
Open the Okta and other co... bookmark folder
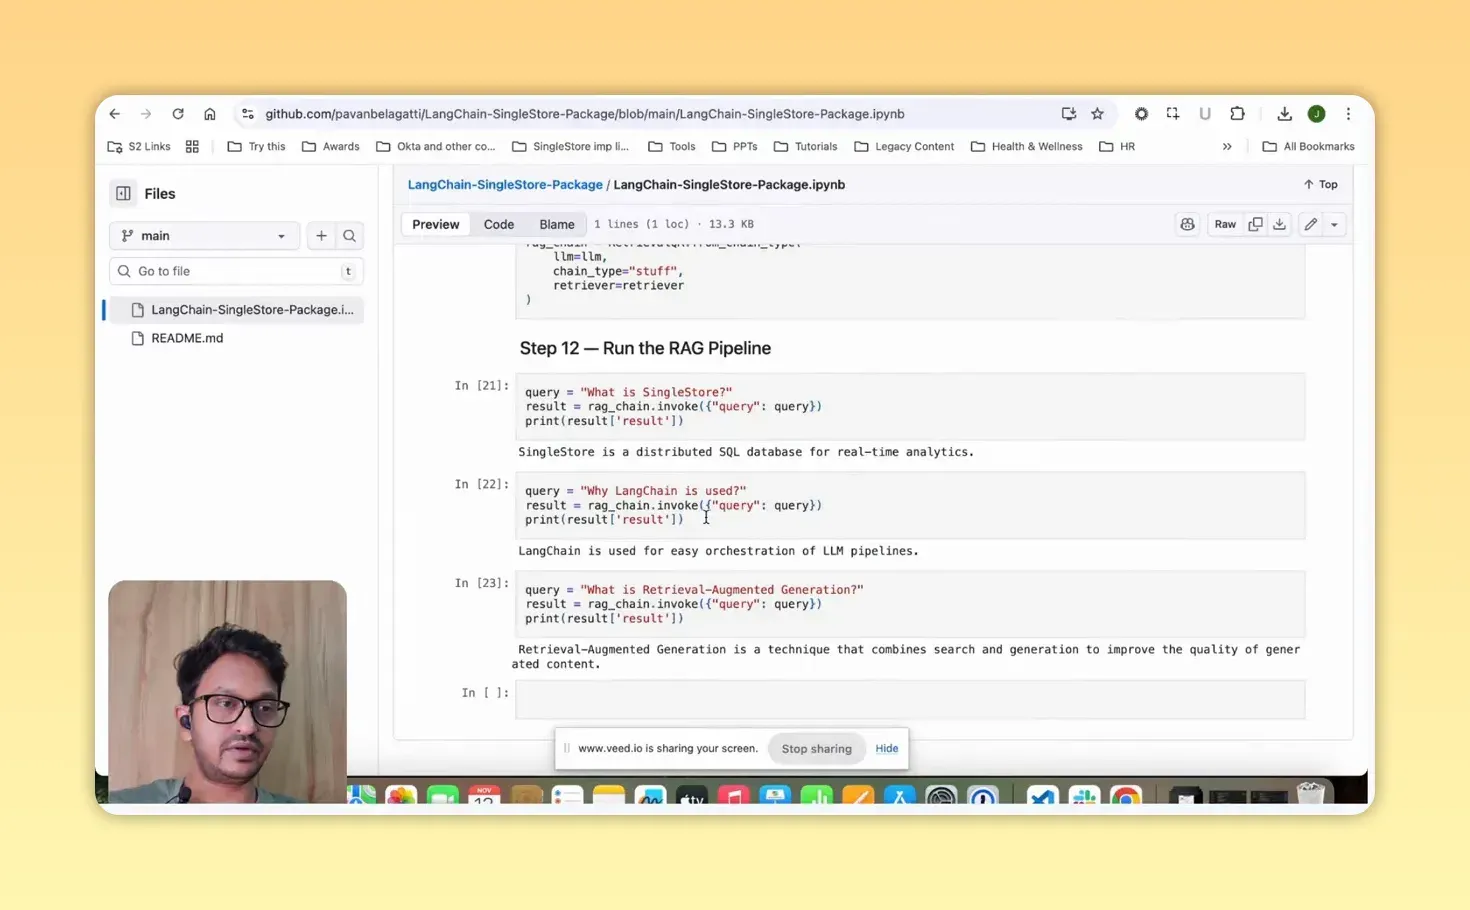(x=436, y=146)
